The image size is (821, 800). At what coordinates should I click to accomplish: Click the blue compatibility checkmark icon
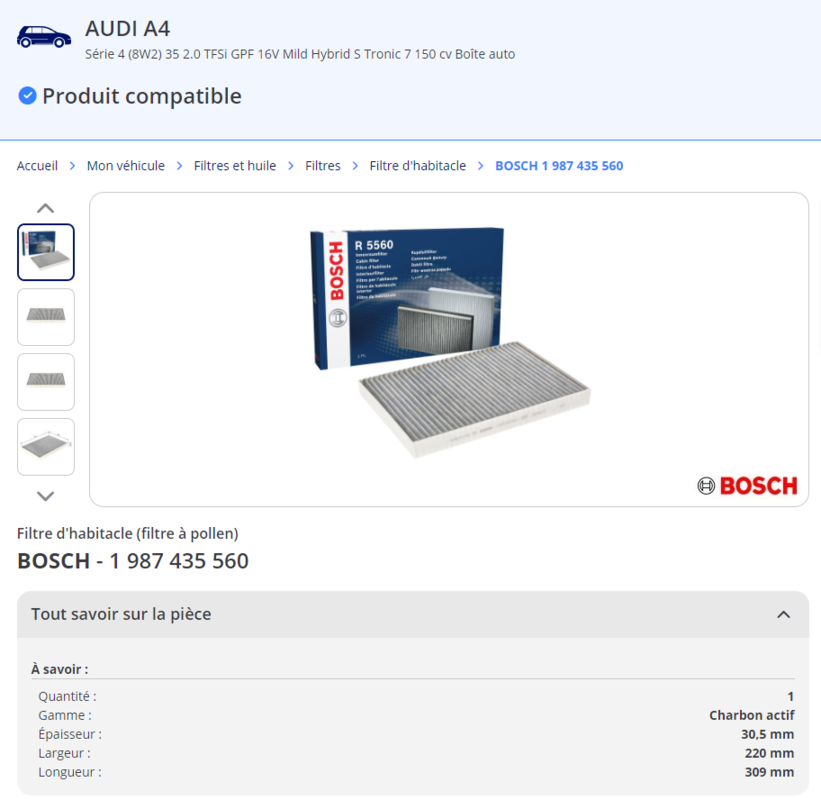pyautogui.click(x=28, y=96)
